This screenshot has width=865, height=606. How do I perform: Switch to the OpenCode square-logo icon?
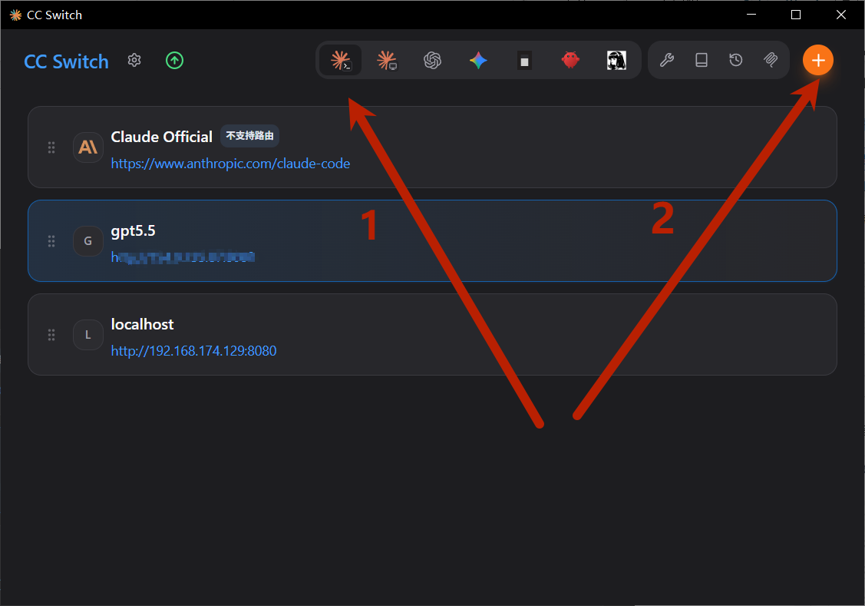click(525, 61)
